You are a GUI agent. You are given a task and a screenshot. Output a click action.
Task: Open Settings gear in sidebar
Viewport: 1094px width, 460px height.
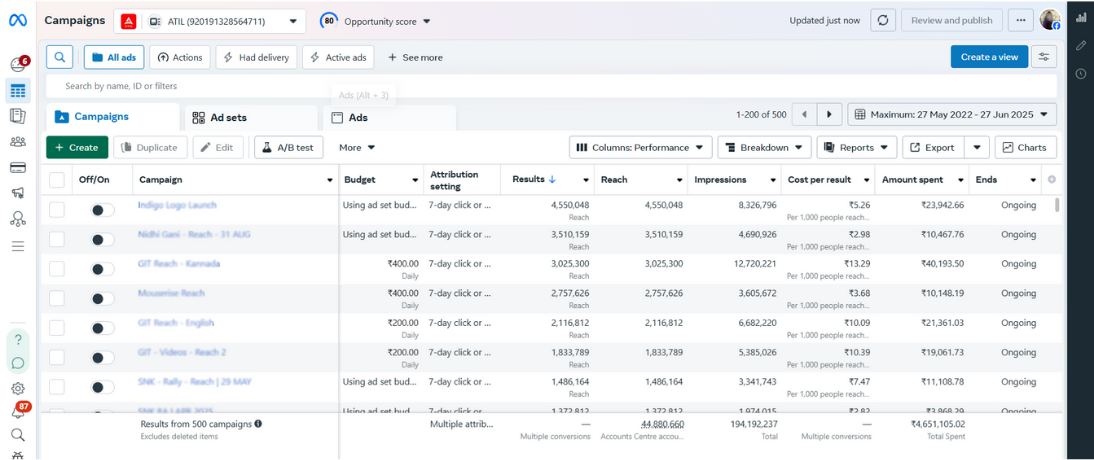(x=18, y=388)
